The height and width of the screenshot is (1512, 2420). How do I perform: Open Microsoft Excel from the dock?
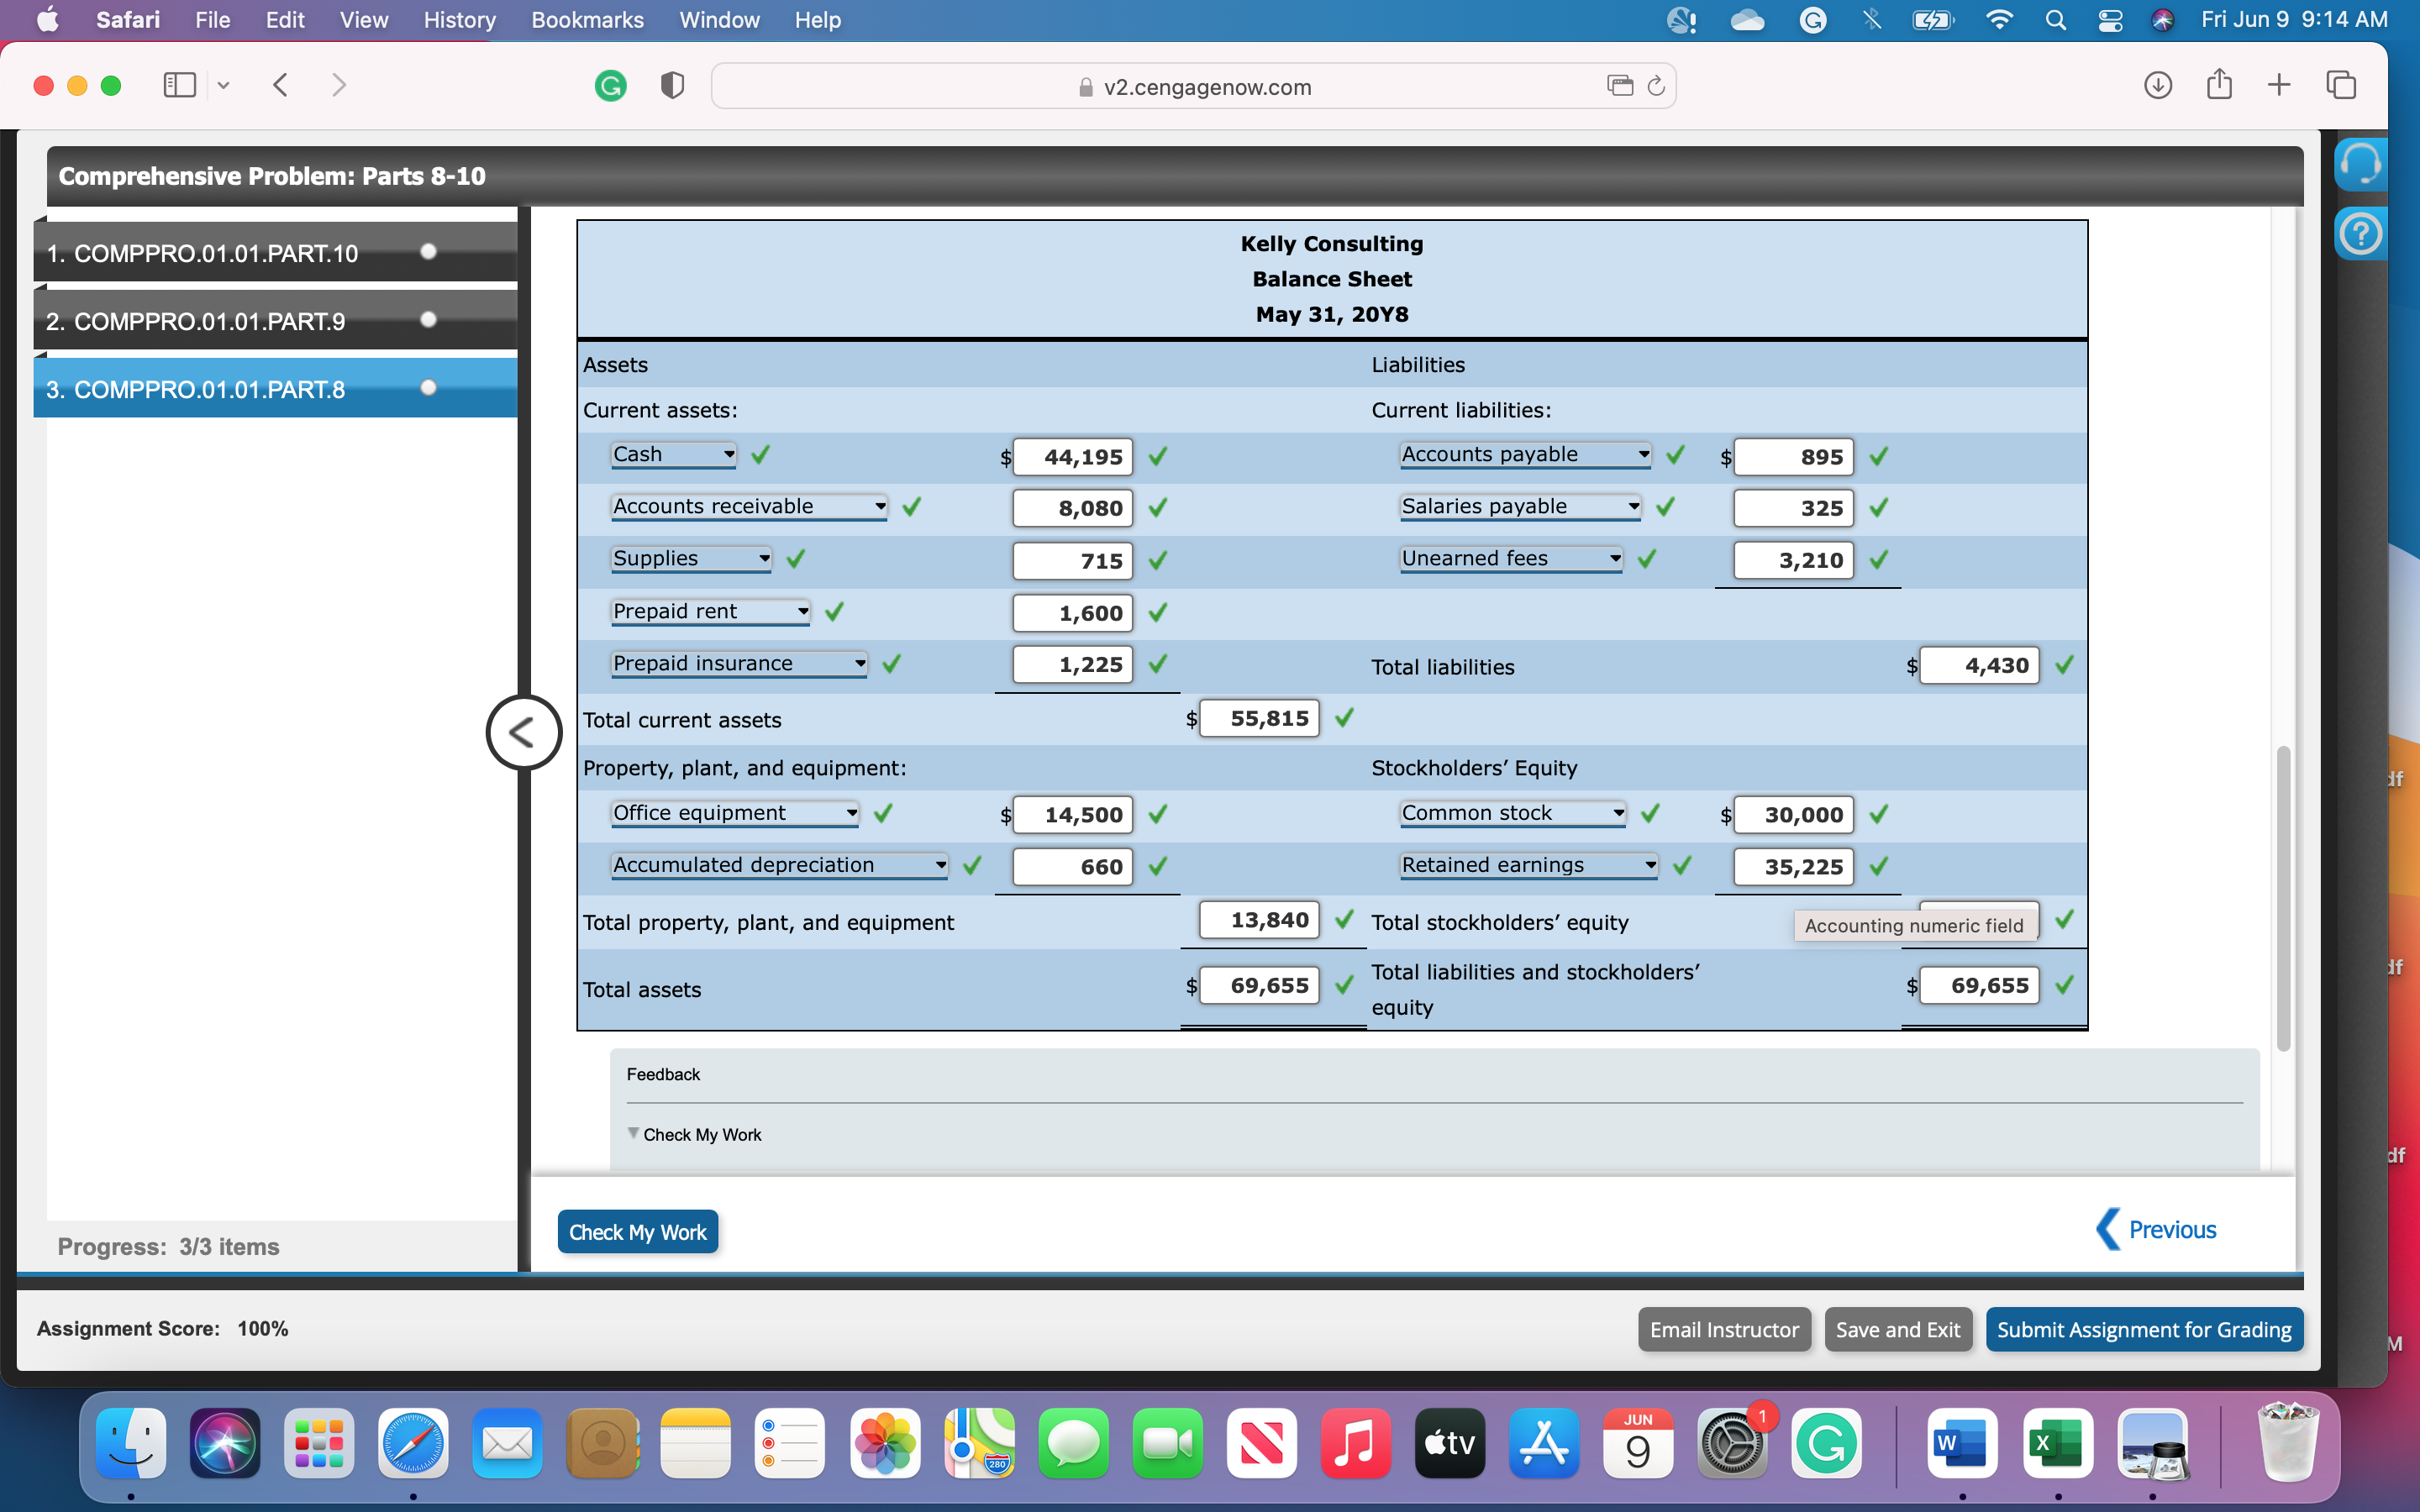[x=2057, y=1443]
